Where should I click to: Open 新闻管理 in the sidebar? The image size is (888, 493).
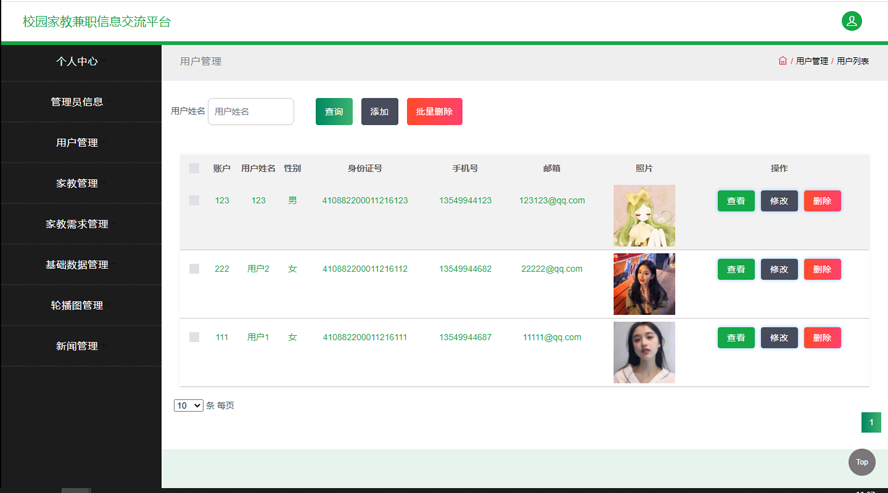[x=77, y=346]
